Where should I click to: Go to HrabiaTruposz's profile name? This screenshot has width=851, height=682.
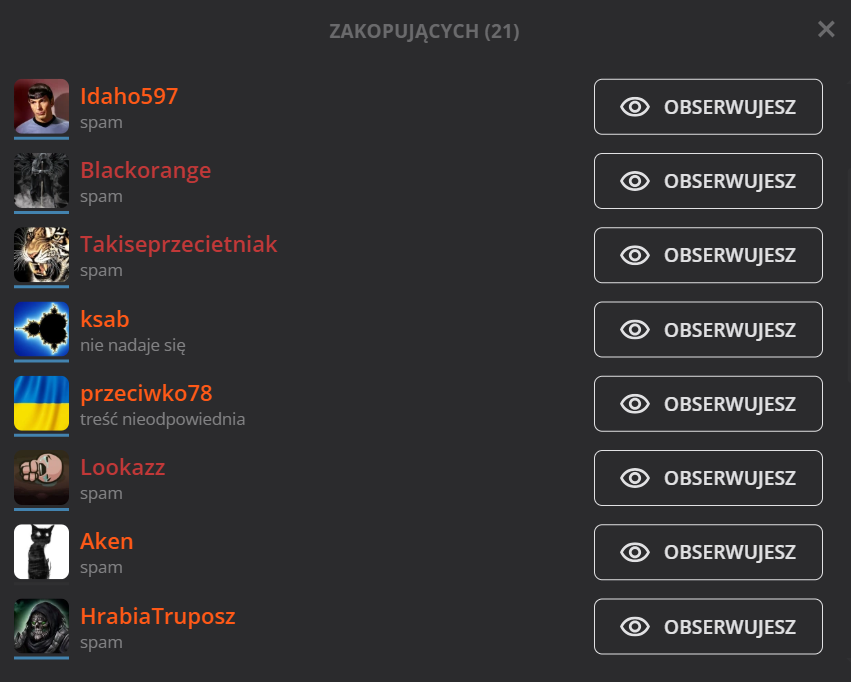click(158, 616)
